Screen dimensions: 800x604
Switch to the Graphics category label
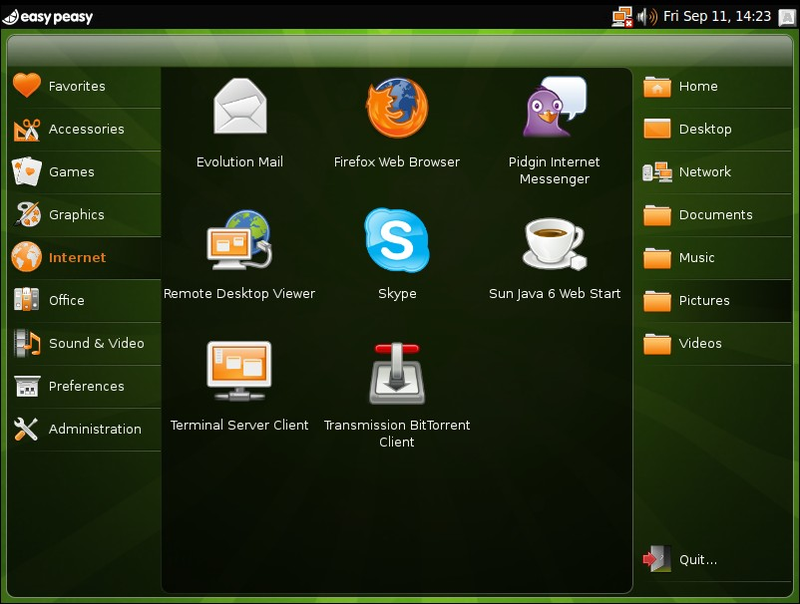click(77, 215)
